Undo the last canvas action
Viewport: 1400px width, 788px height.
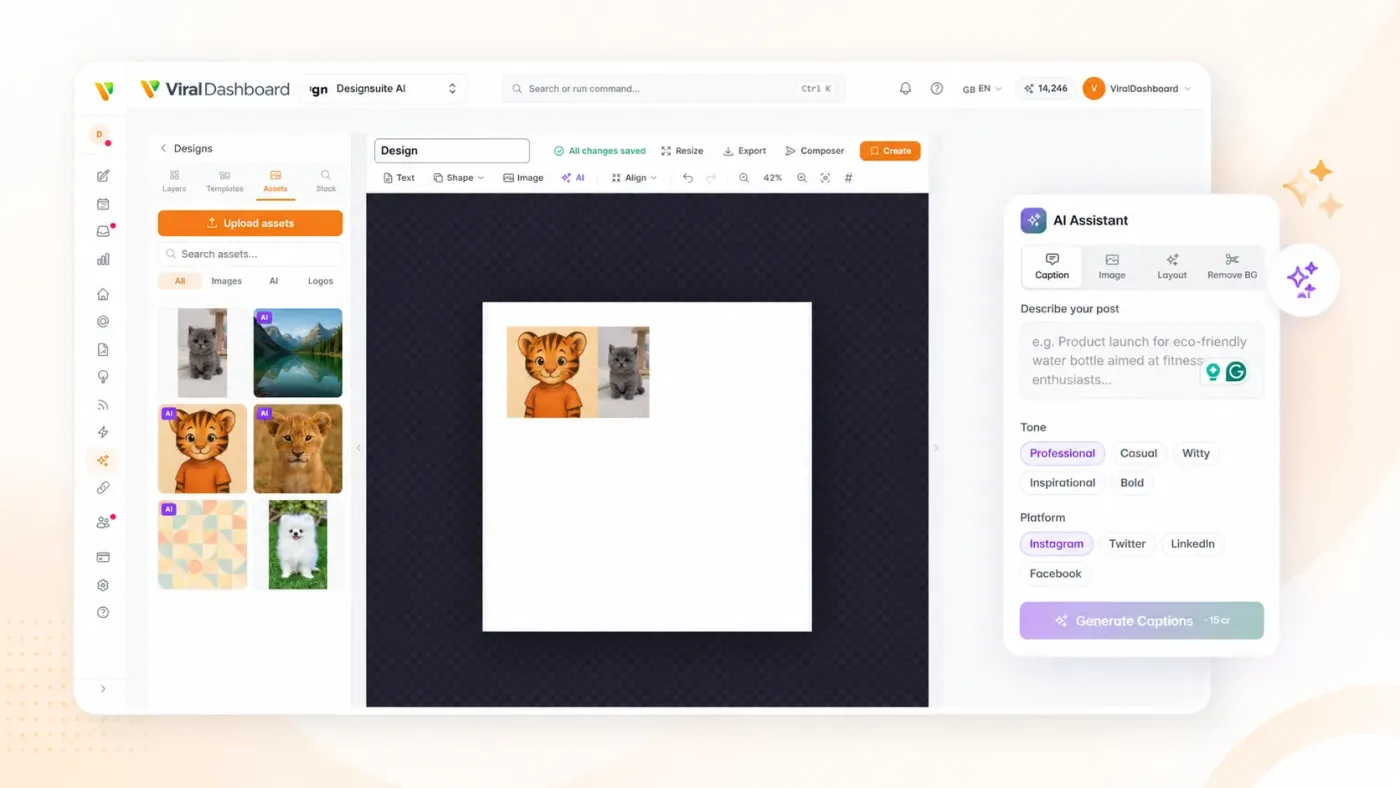click(688, 178)
